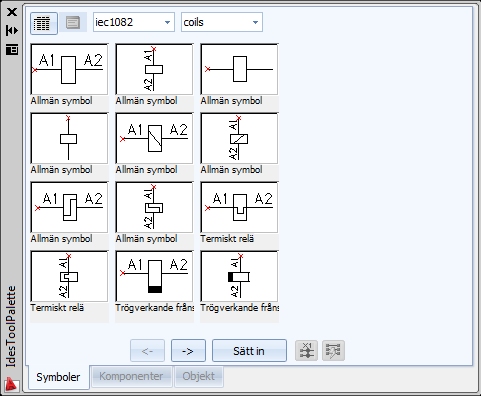
Task: Open the iec1082 library dropdown
Action: (134, 22)
